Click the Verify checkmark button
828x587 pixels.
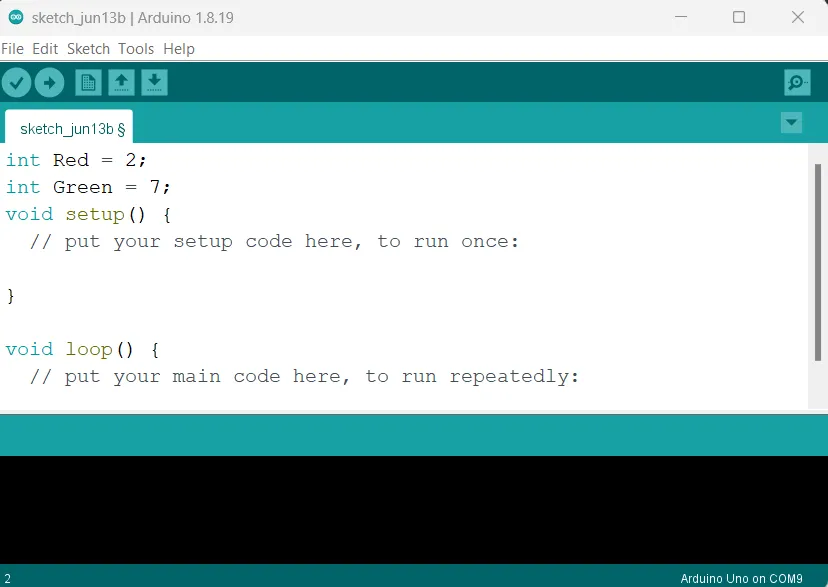(16, 83)
